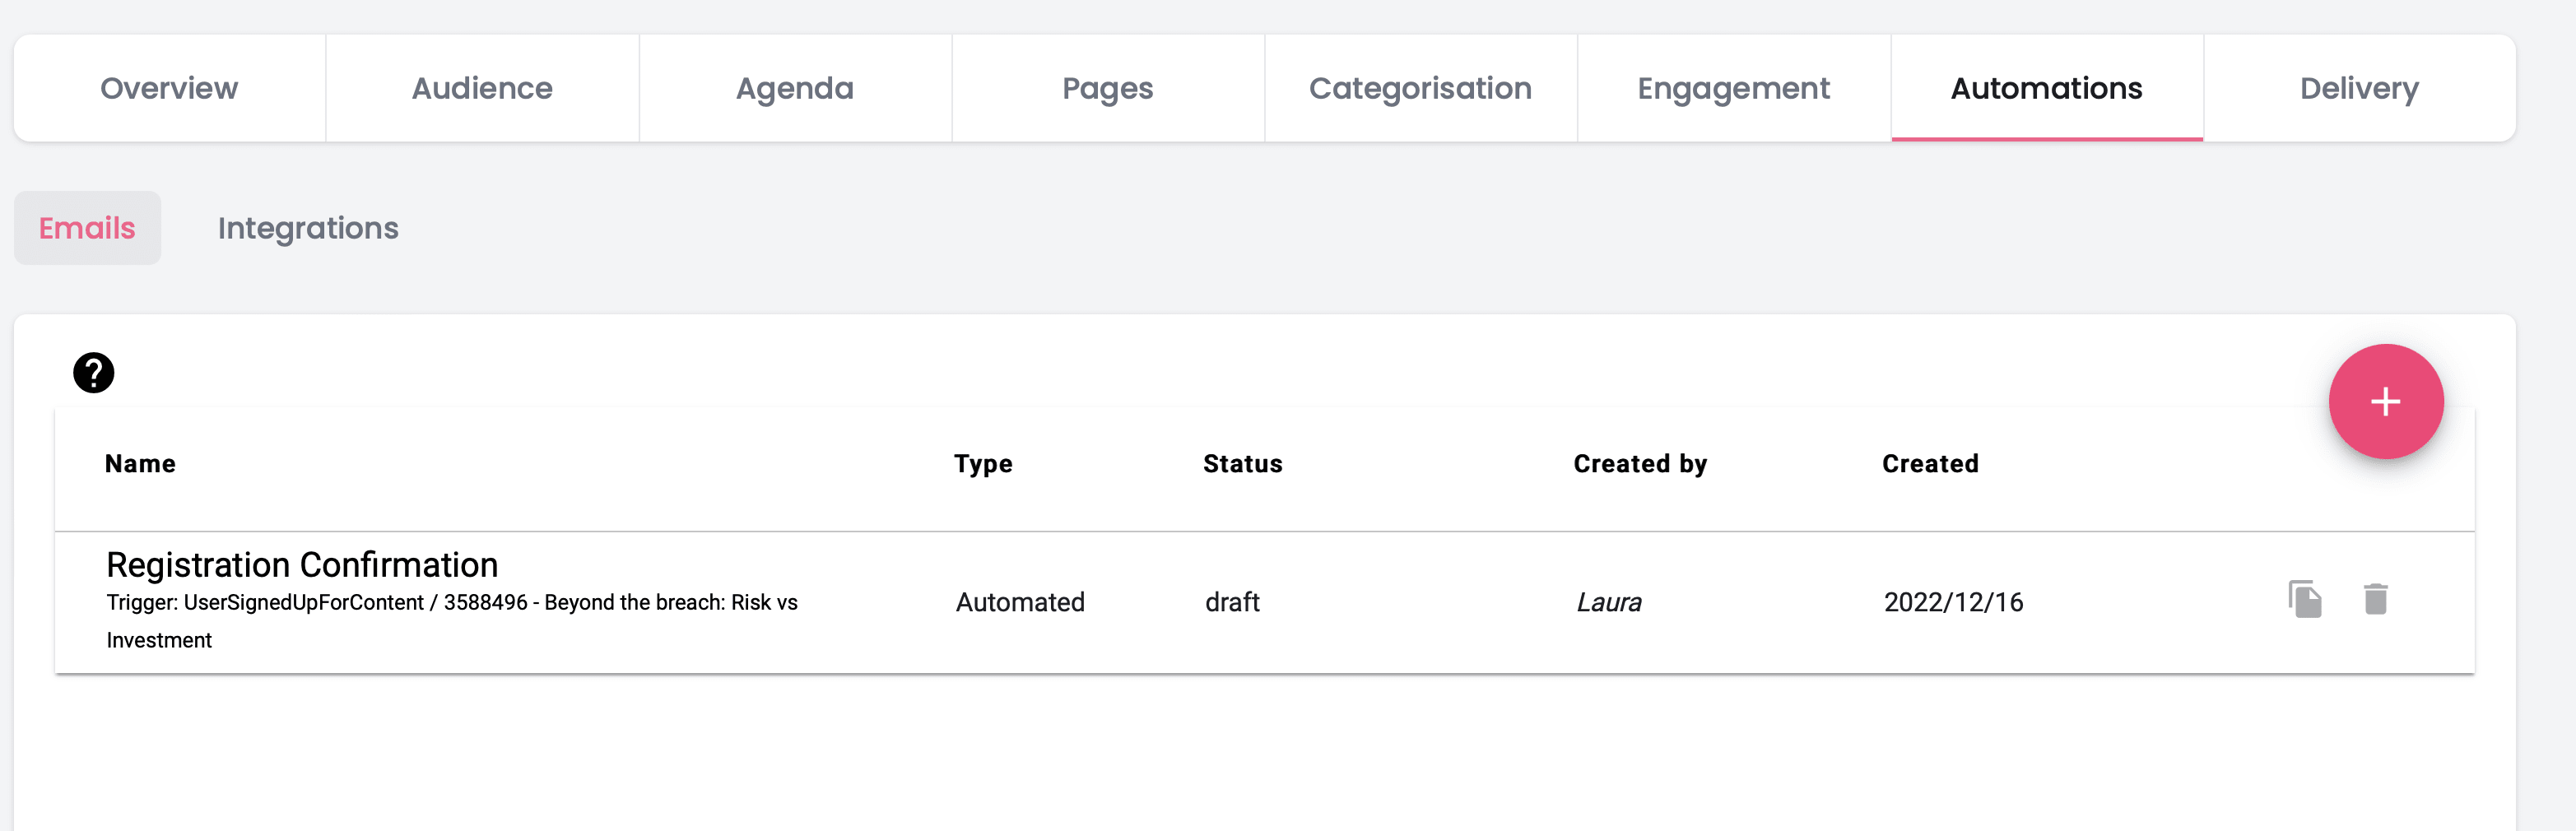Select the Automations tab
The height and width of the screenshot is (831, 2576).
click(x=2046, y=88)
